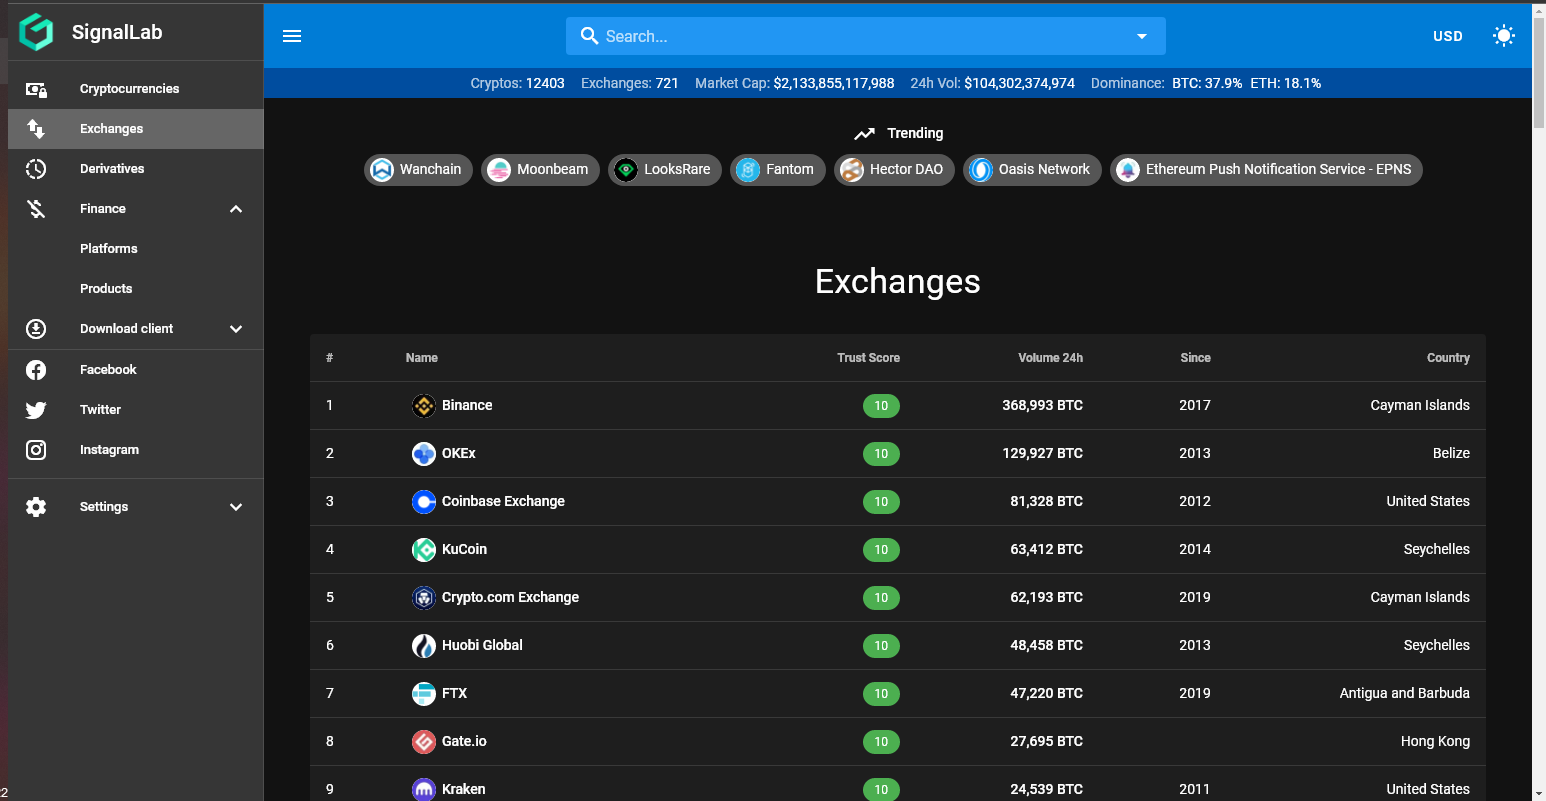
Task: Click the SignalLab logo icon
Action: click(x=36, y=32)
